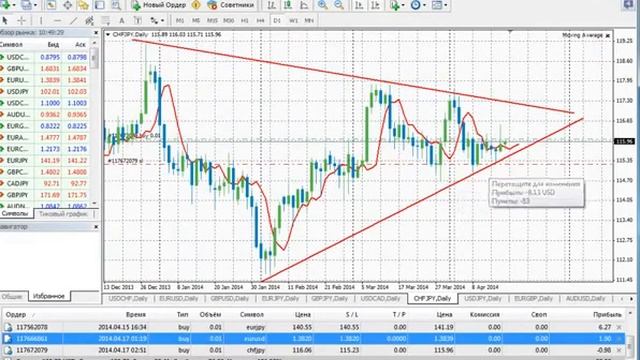
Task: Switch chart to bar chart type
Action: [x=271, y=5]
